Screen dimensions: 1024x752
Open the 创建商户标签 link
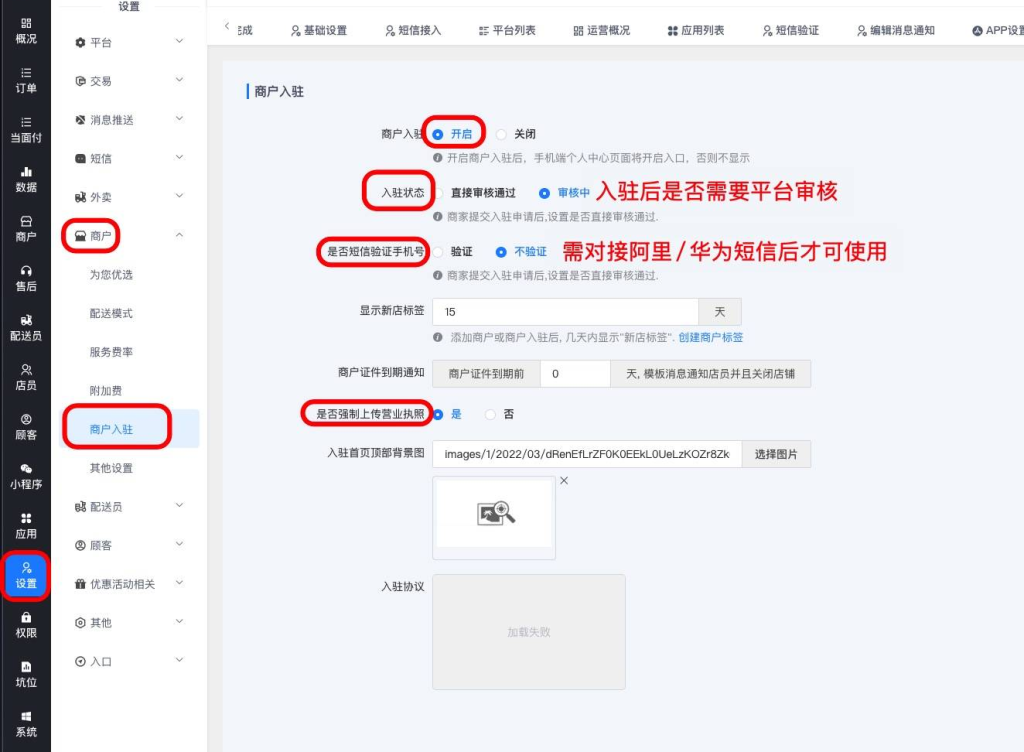pyautogui.click(x=710, y=338)
